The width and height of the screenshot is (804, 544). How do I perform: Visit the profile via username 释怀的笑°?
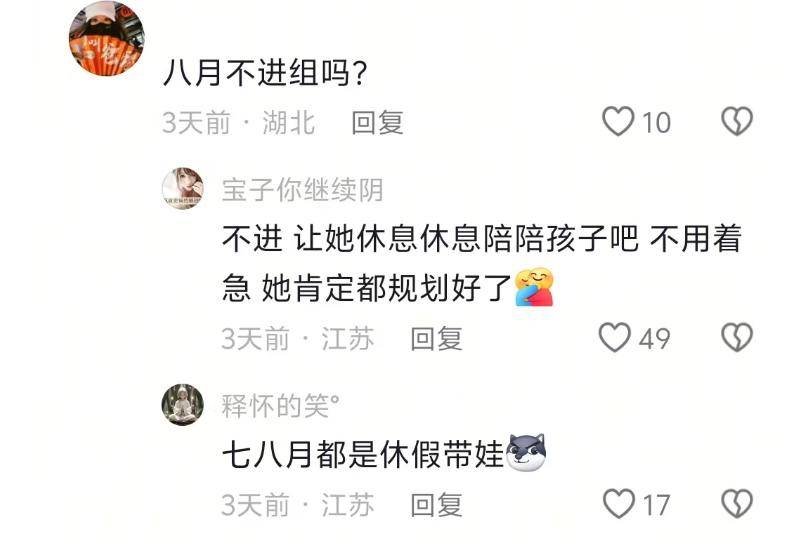coord(280,406)
